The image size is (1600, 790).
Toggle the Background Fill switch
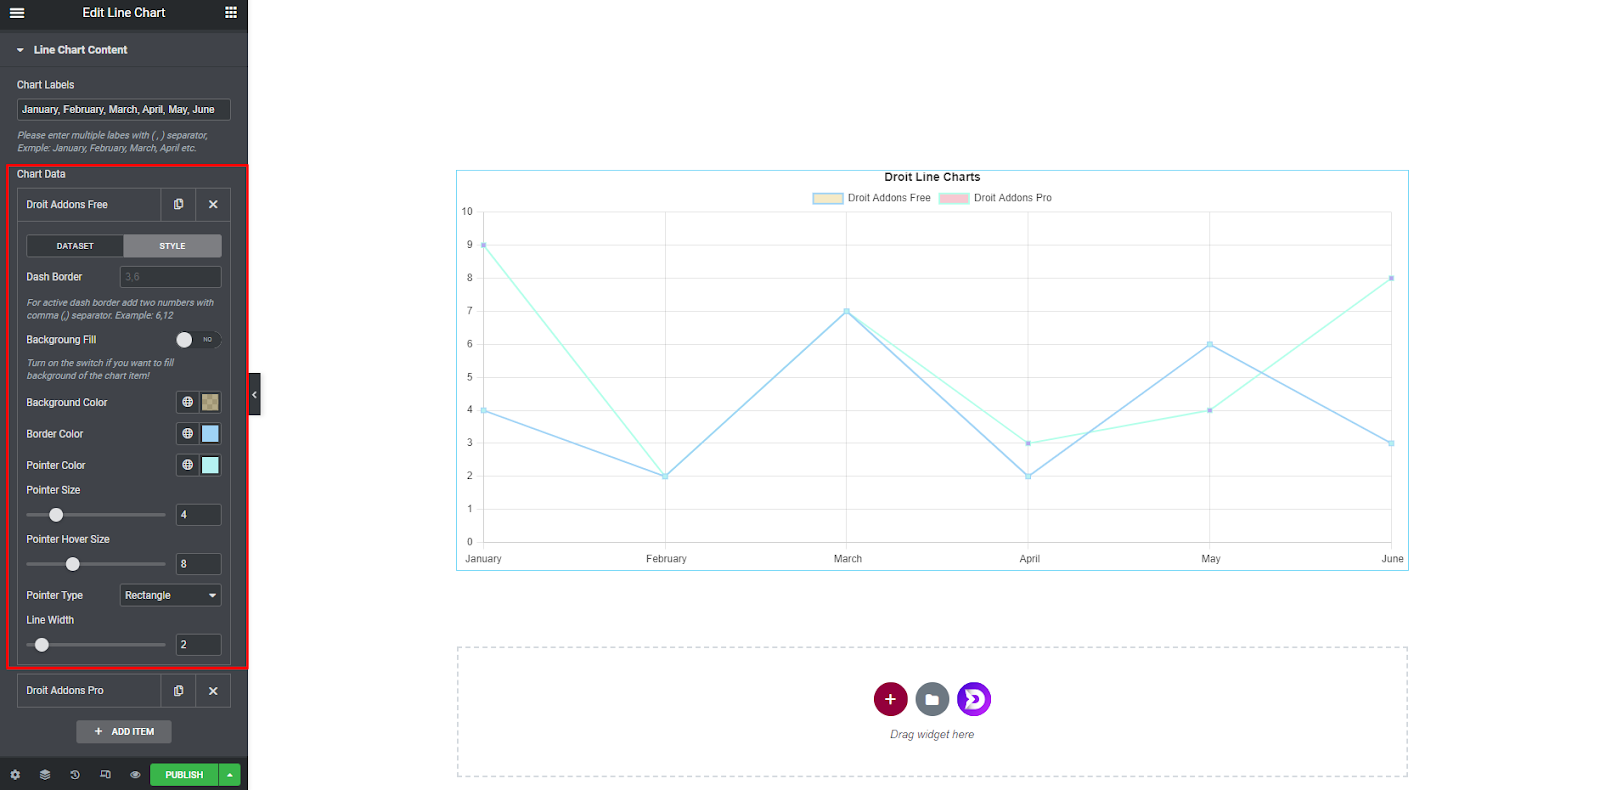[198, 340]
